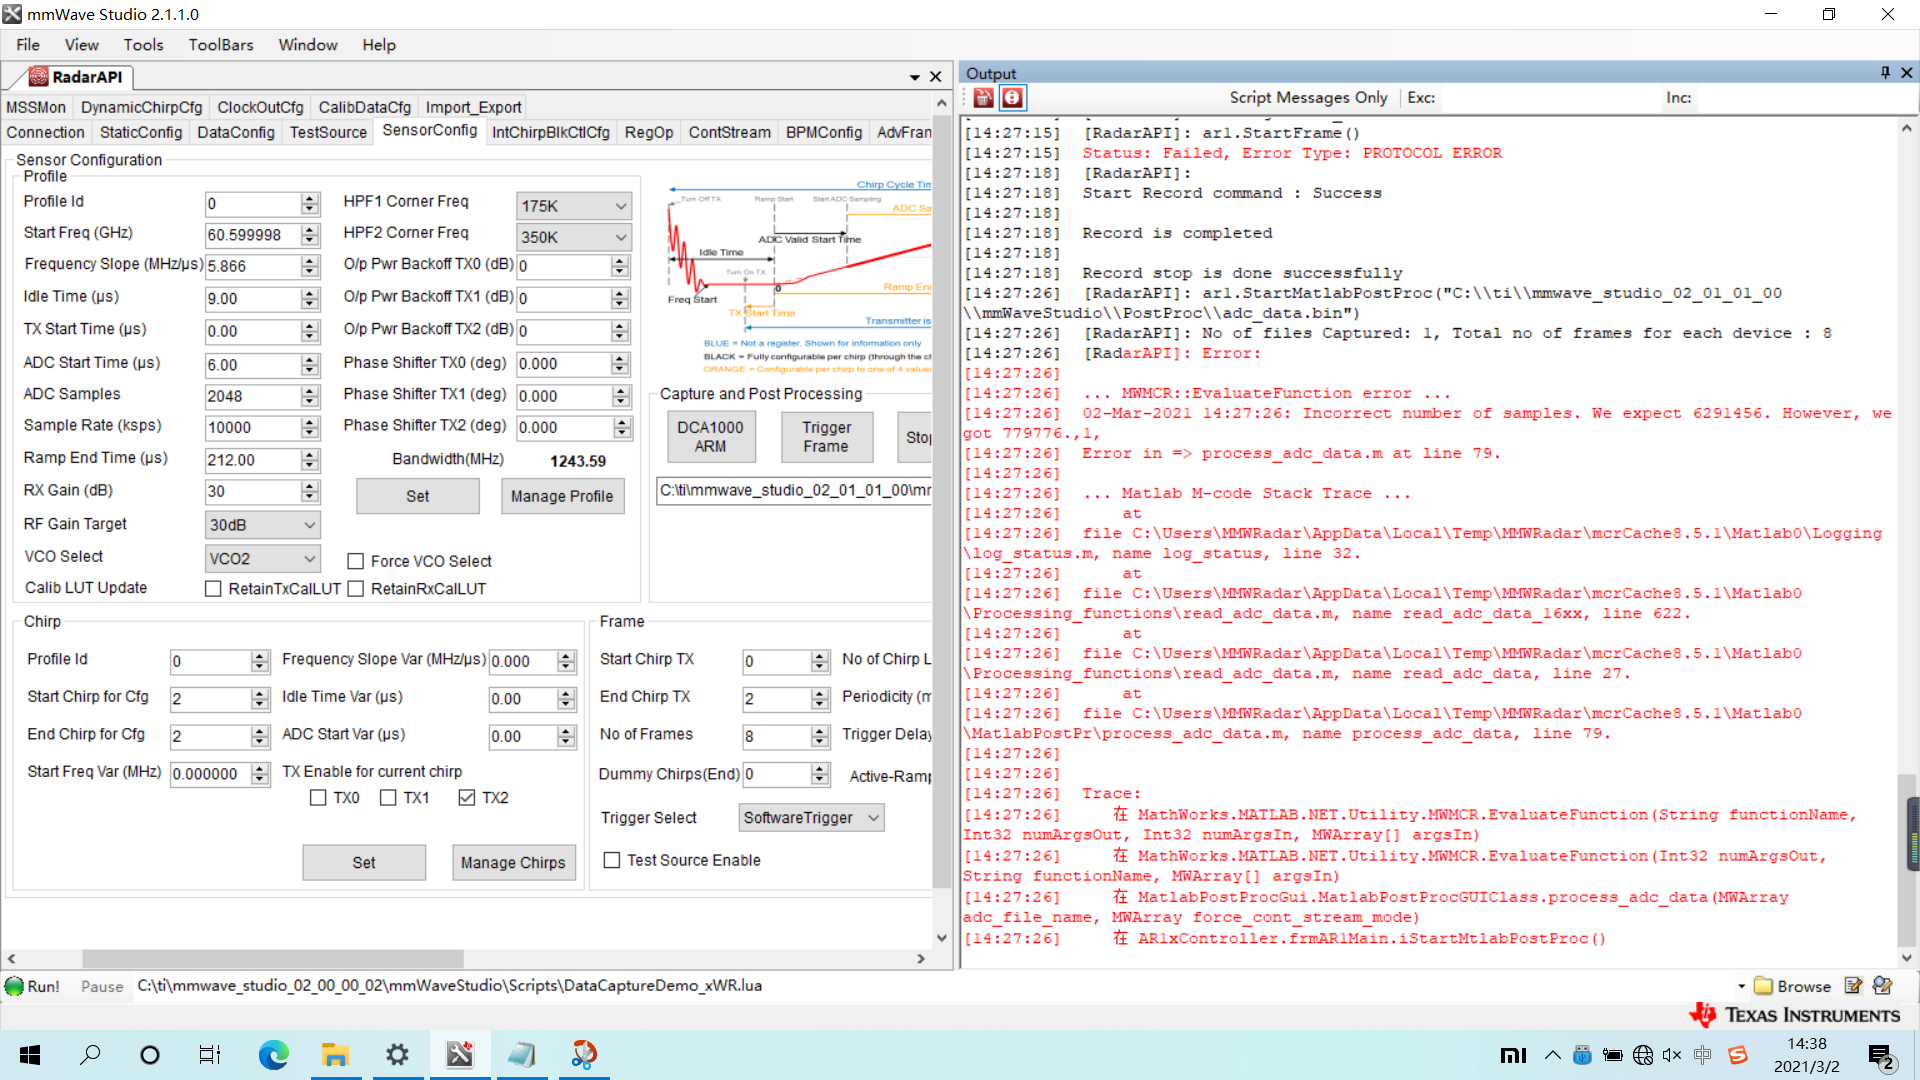Pin the Output panel
This screenshot has height=1080, width=1920.
[1885, 73]
